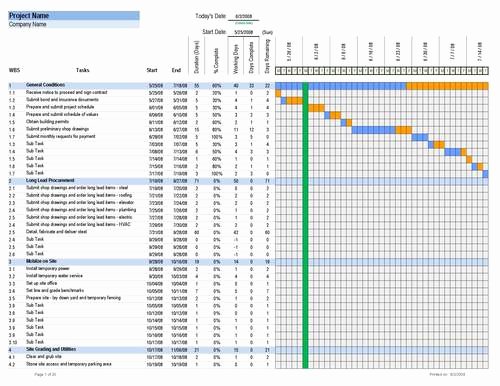The width and height of the screenshot is (500, 386).
Task: Click the 6/23/08 week header in timeline
Action: tap(398, 52)
